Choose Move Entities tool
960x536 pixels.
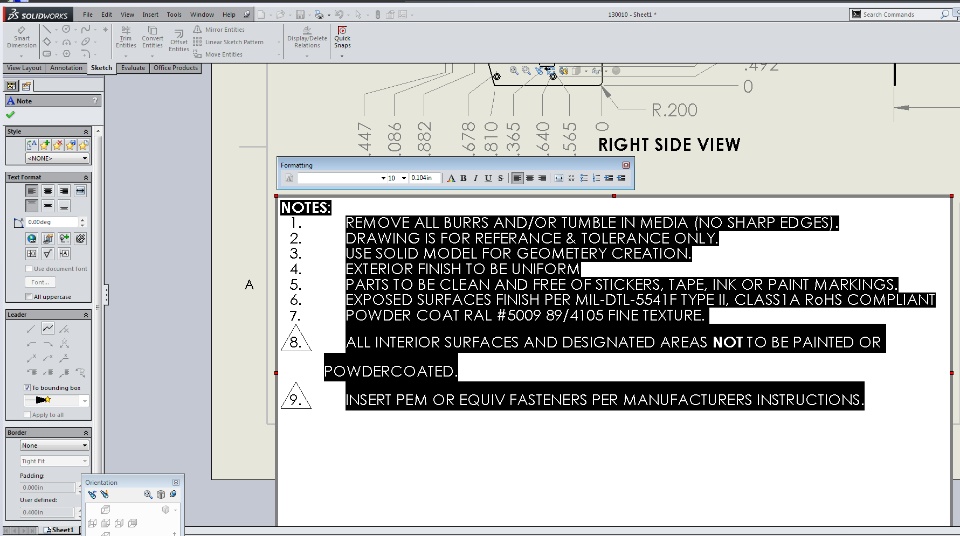[x=218, y=54]
